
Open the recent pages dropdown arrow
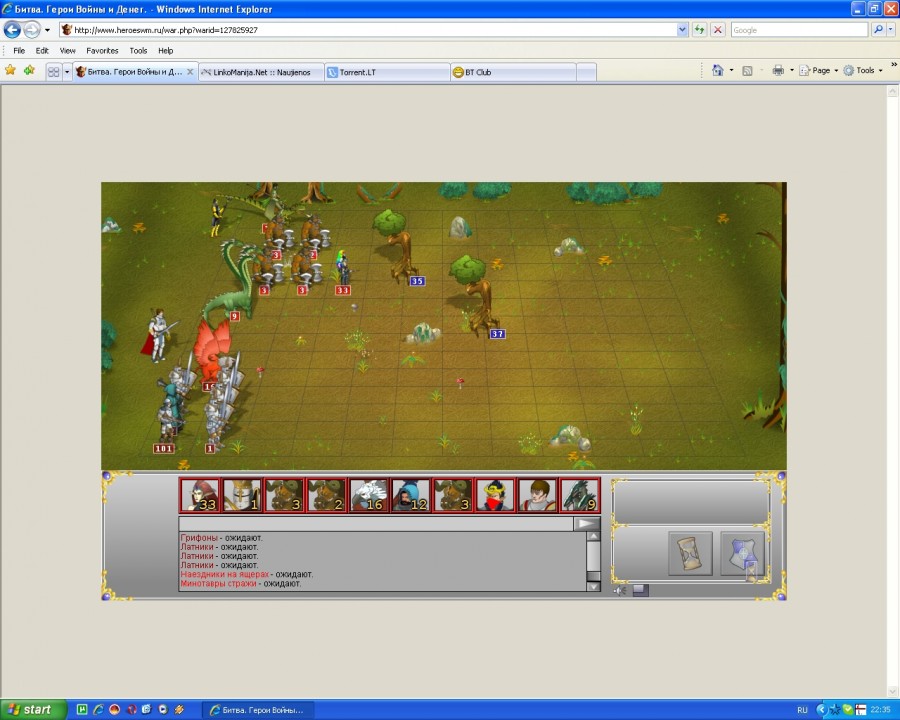click(47, 30)
